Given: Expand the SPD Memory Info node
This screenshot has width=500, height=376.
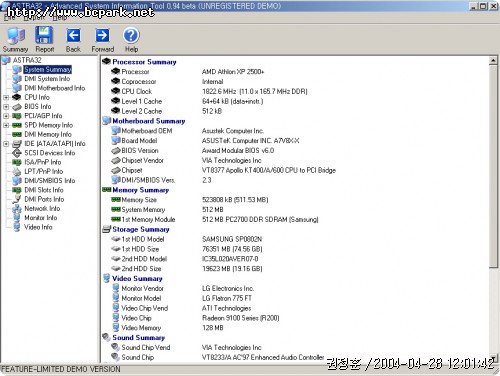Looking at the screenshot, I should click(x=6, y=125).
